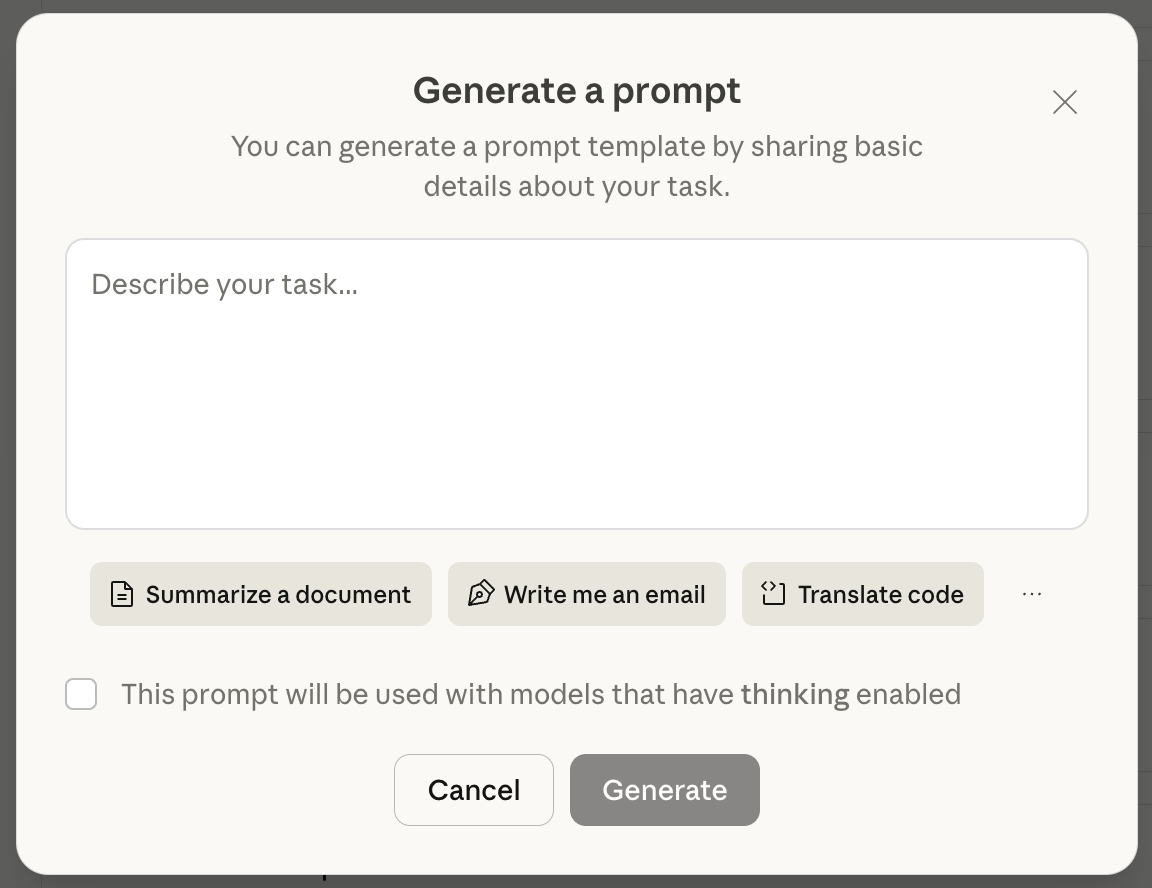This screenshot has height=888, width=1152.
Task: Click the bold word thinking in the checkbox label
Action: point(795,694)
